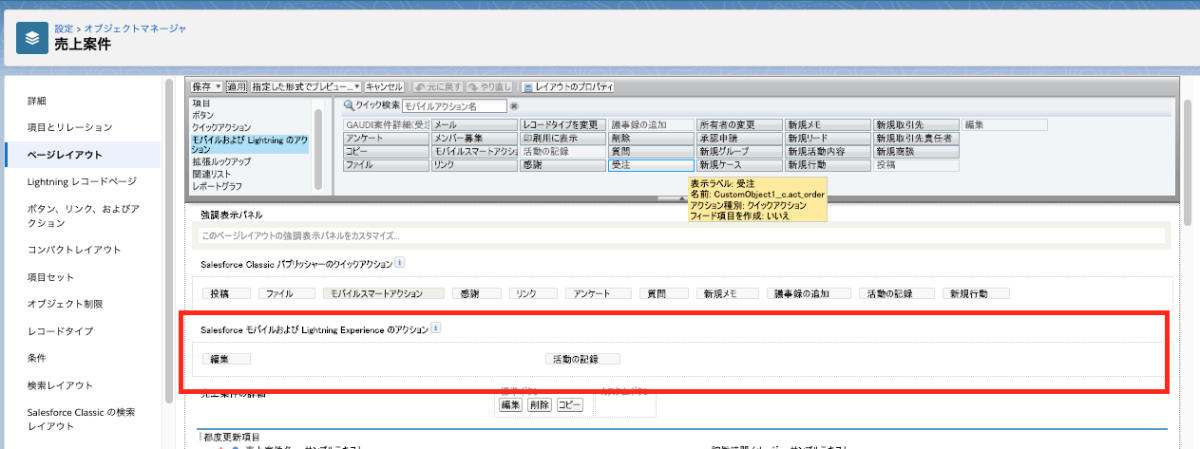1200x449 pixels.
Task: Click the やり直し redo button
Action: click(489, 87)
